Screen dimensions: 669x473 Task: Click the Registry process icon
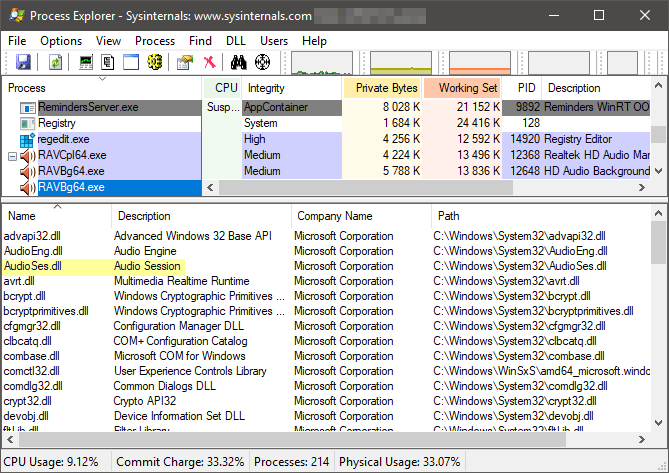28,124
